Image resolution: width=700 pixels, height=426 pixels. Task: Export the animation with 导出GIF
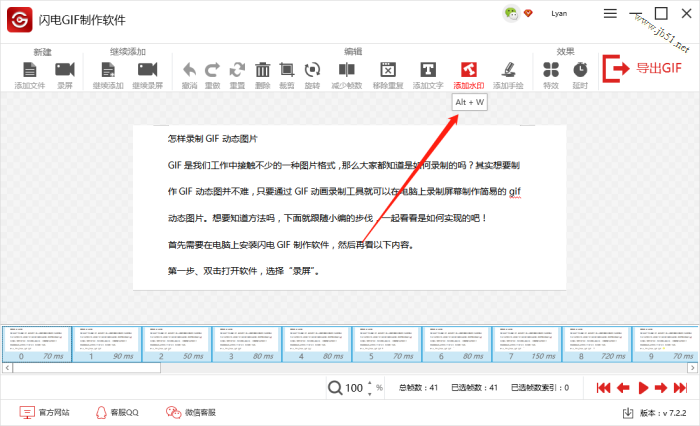pos(642,68)
